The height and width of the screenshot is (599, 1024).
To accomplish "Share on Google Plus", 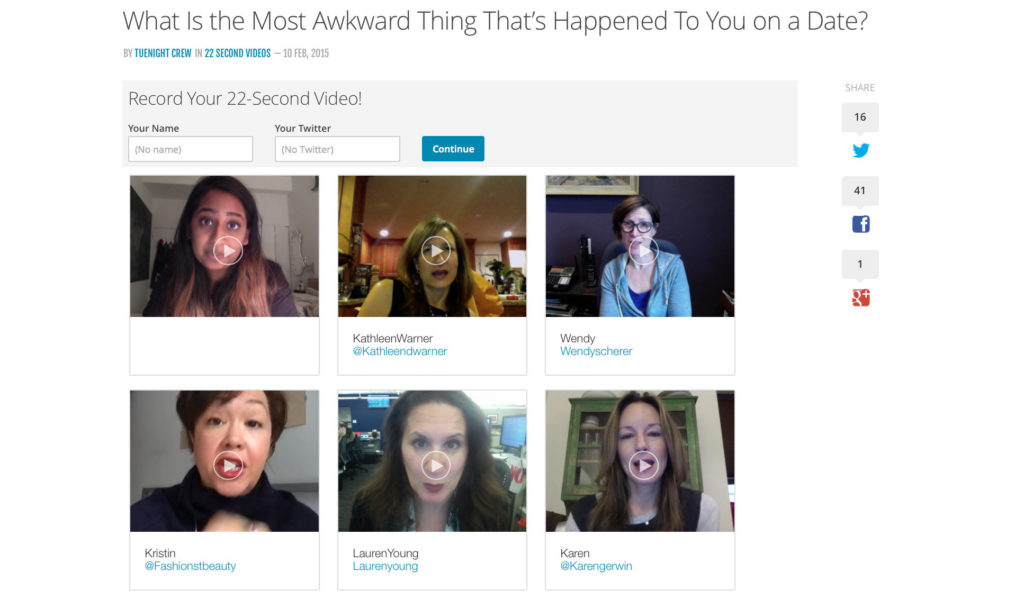I will coord(860,298).
